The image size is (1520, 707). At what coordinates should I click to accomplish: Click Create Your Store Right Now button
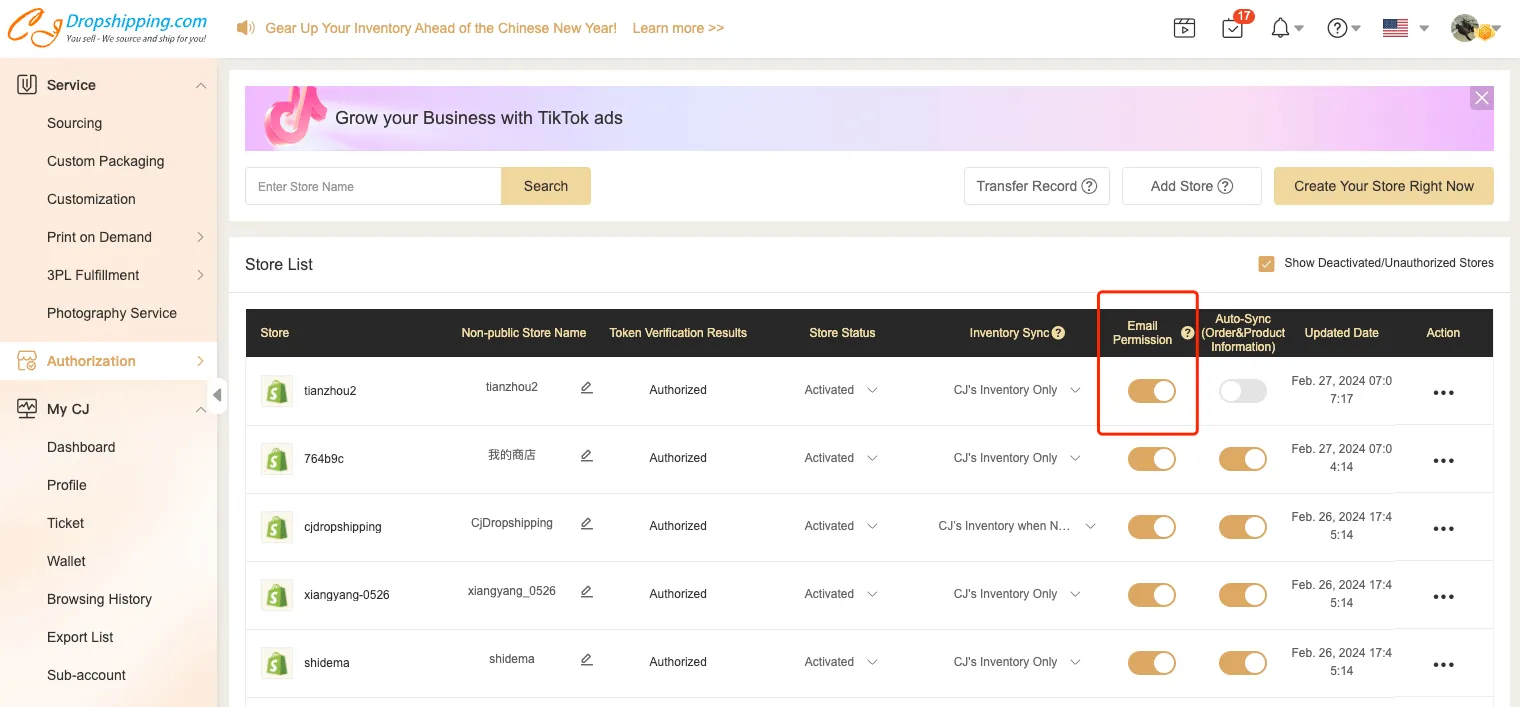point(1383,186)
